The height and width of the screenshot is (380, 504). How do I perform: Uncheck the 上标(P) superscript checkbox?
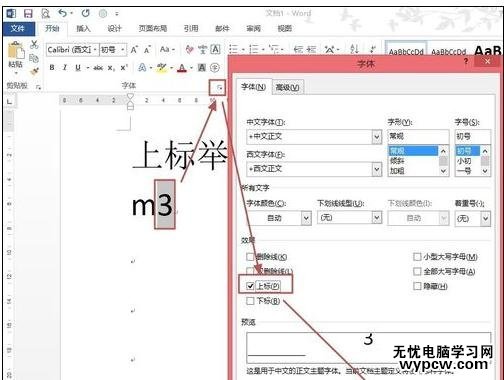(x=250, y=286)
